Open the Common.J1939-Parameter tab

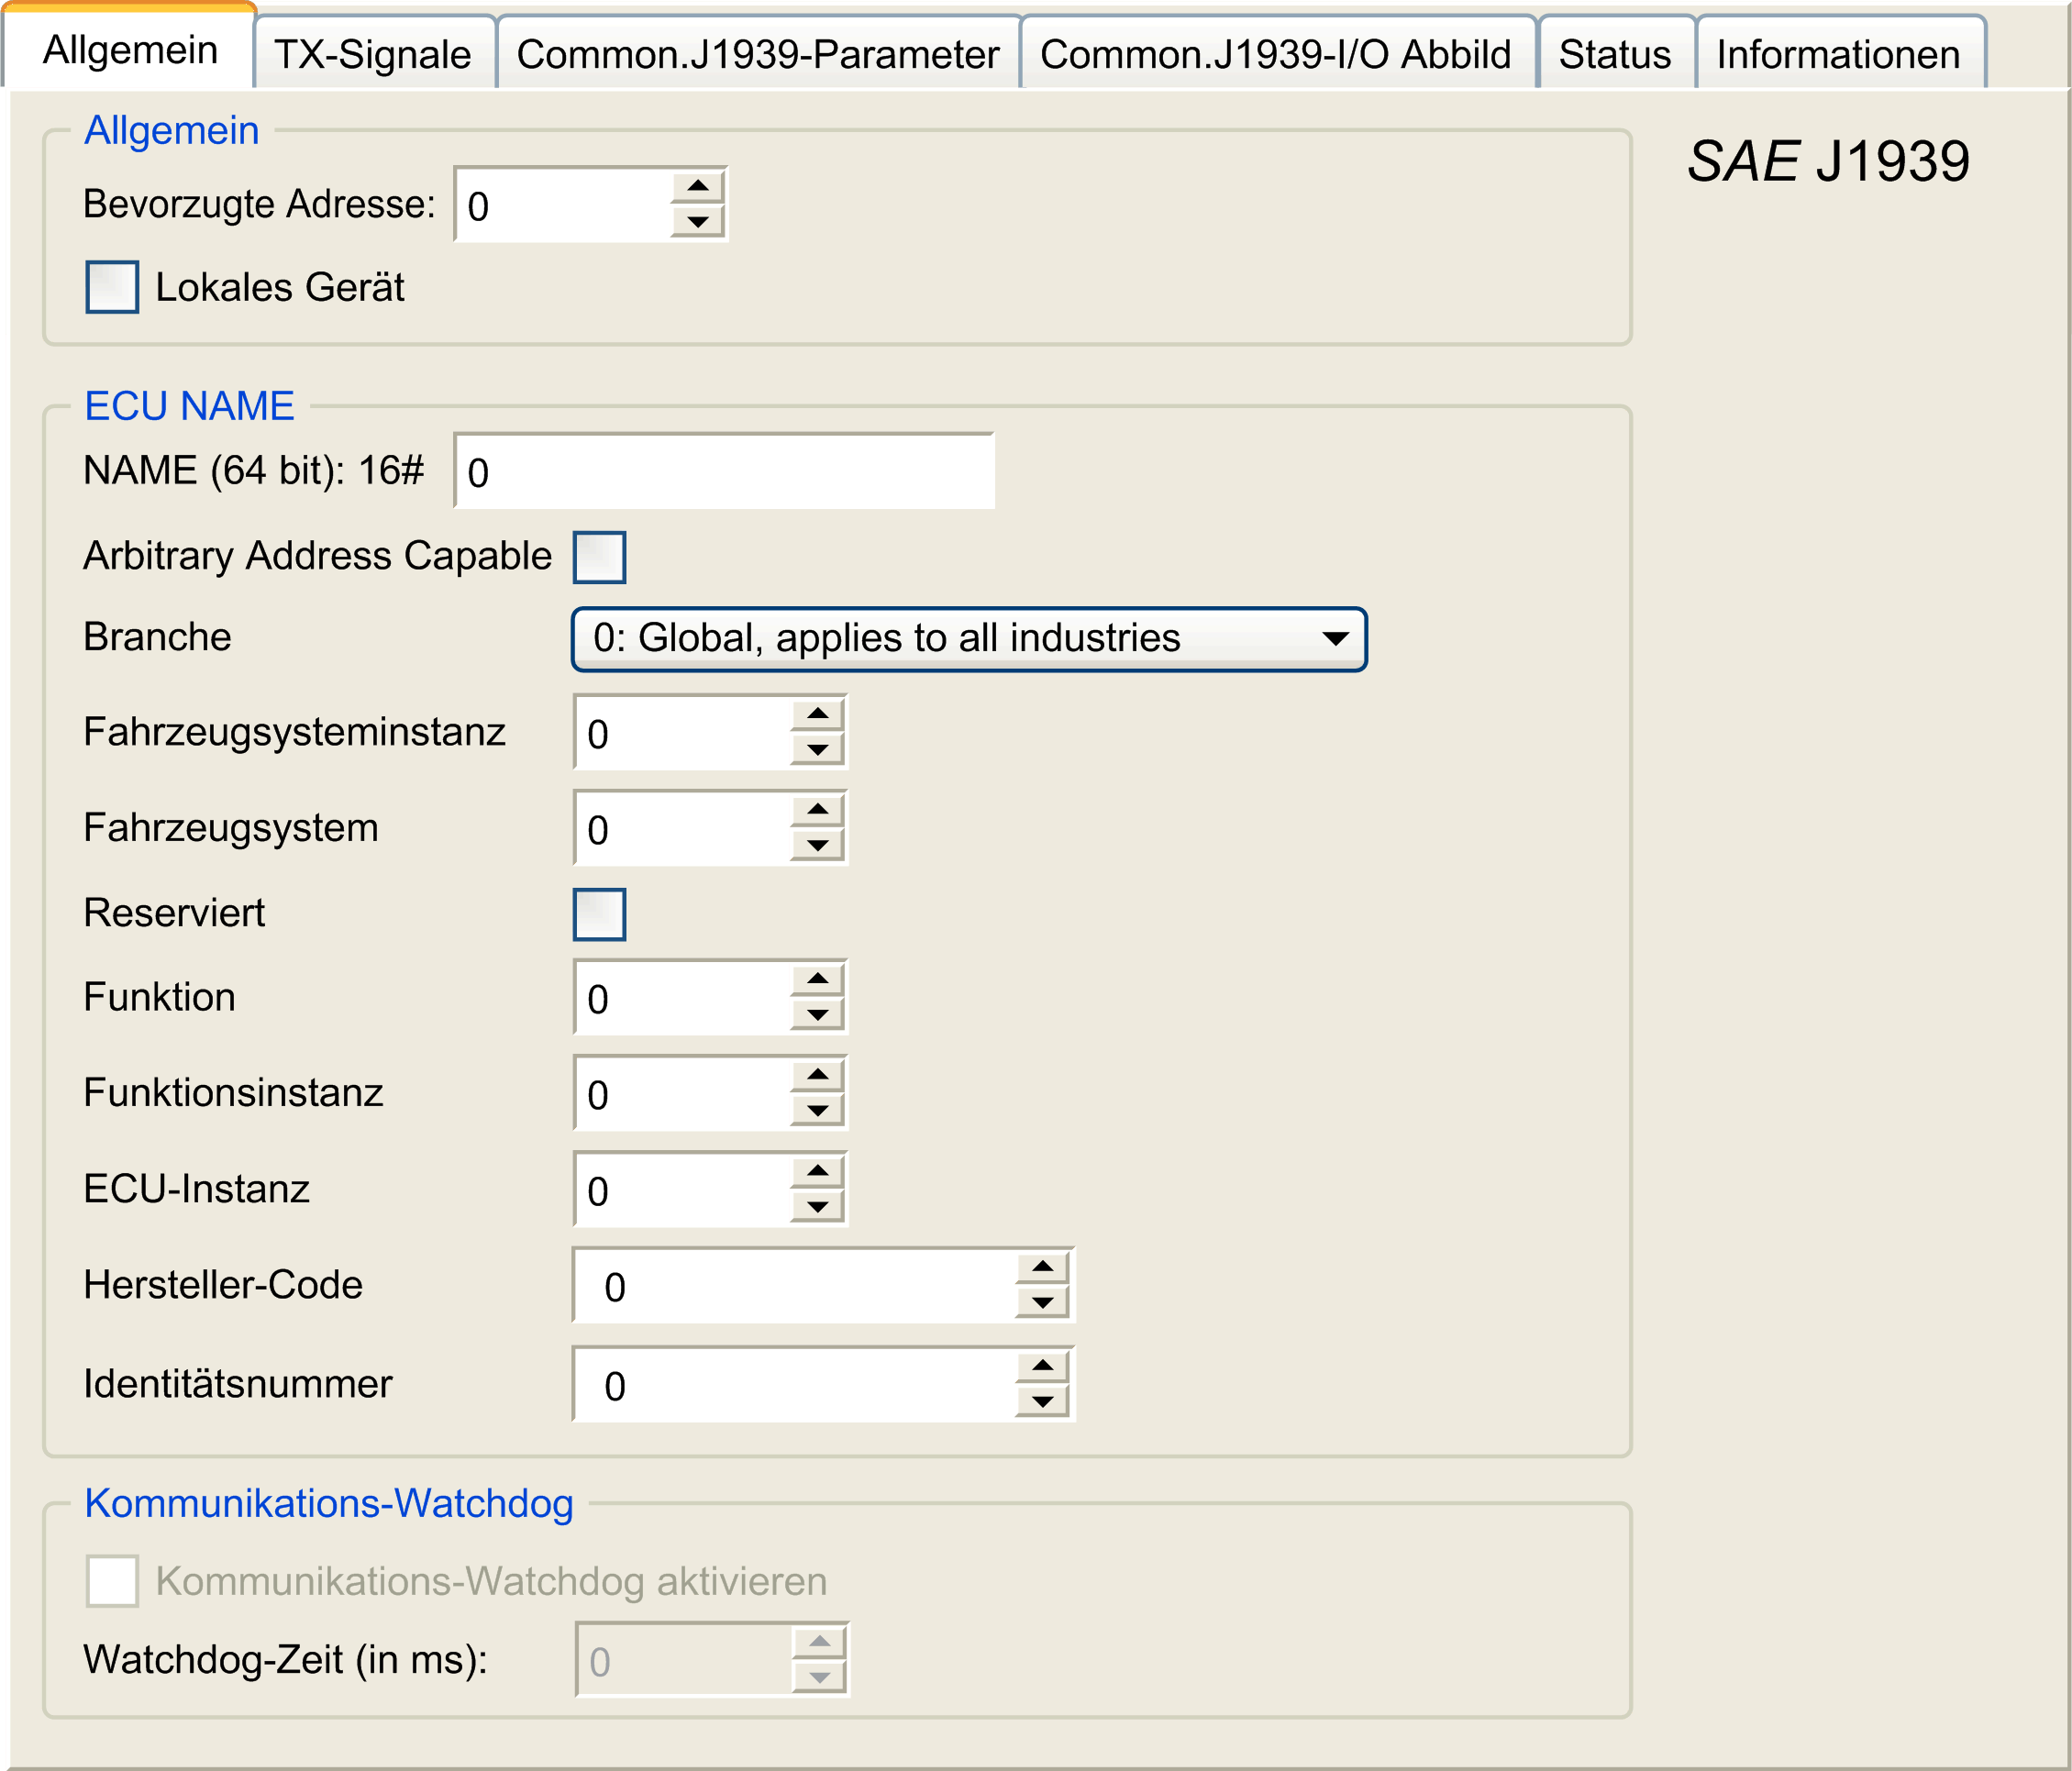[x=757, y=54]
